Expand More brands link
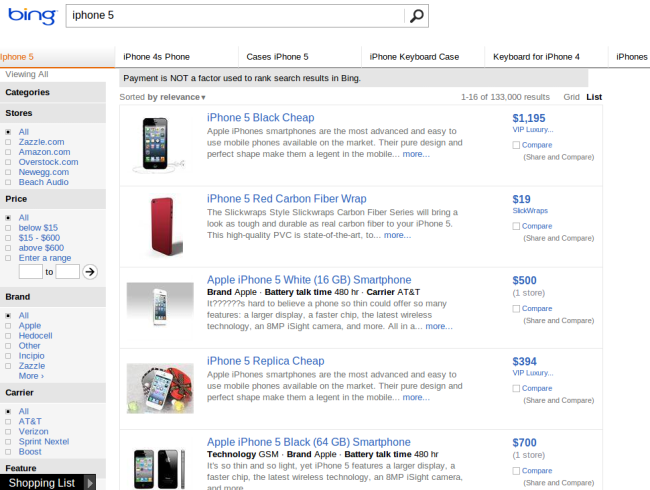The image size is (650, 490). click(31, 376)
